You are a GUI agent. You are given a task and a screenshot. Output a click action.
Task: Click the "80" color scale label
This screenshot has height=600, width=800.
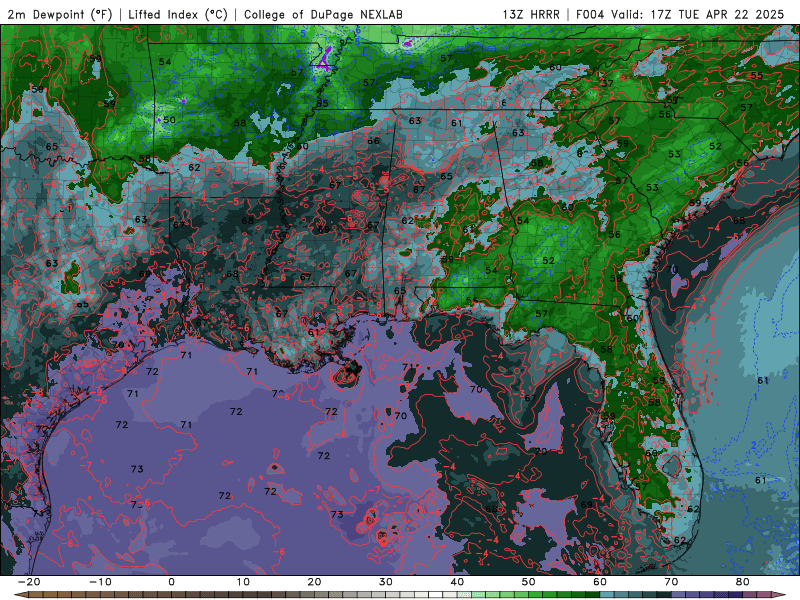[x=743, y=582]
